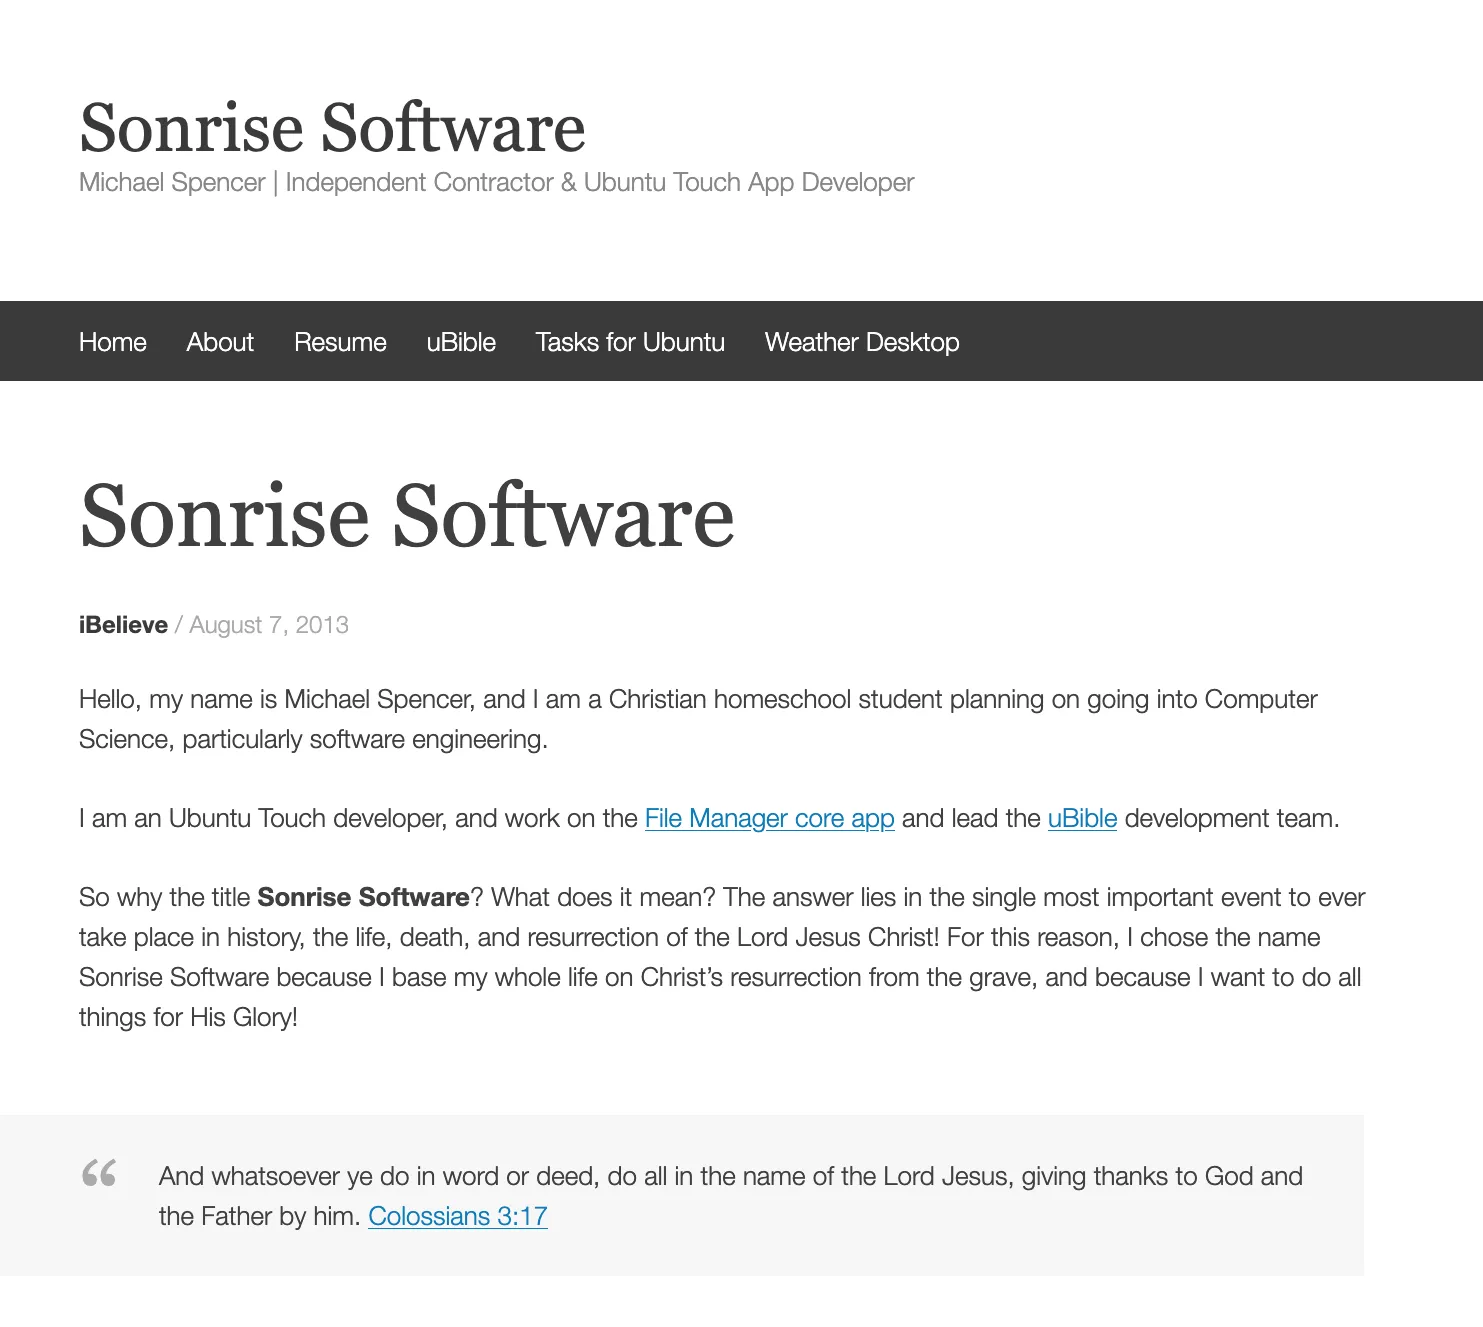Open the Sonrise Software post heading
The image size is (1483, 1327).
pos(407,515)
